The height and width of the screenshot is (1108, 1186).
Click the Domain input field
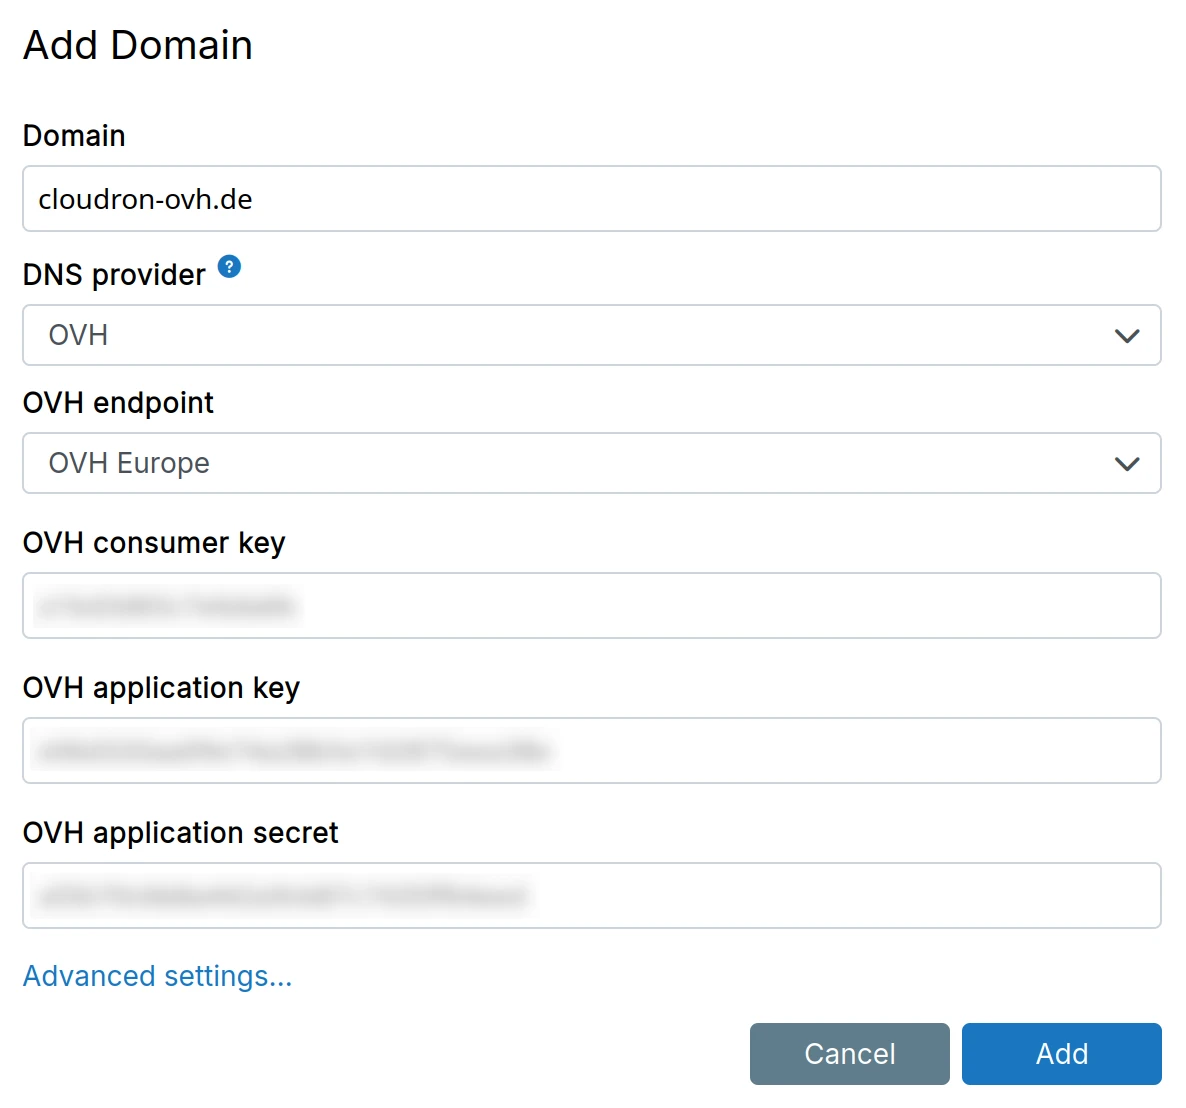point(592,199)
